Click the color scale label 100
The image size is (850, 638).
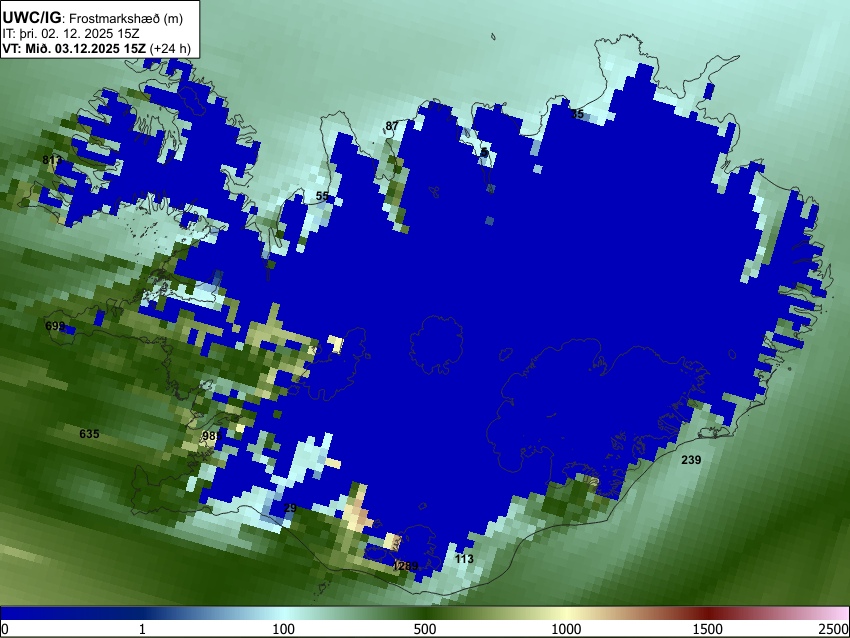[284, 629]
